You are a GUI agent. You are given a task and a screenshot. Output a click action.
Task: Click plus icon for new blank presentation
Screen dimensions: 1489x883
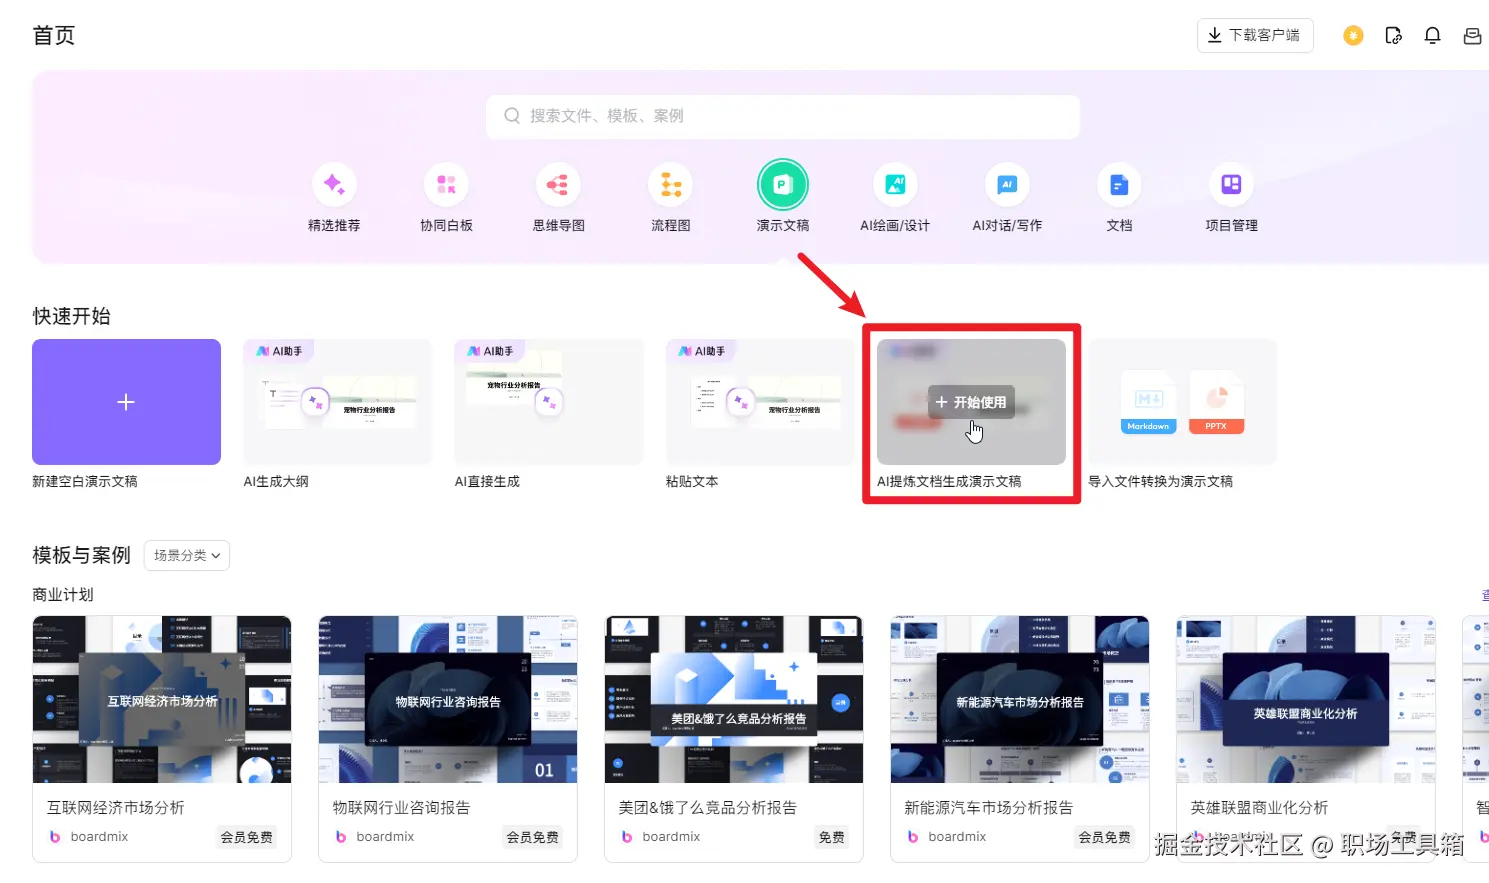(x=126, y=402)
